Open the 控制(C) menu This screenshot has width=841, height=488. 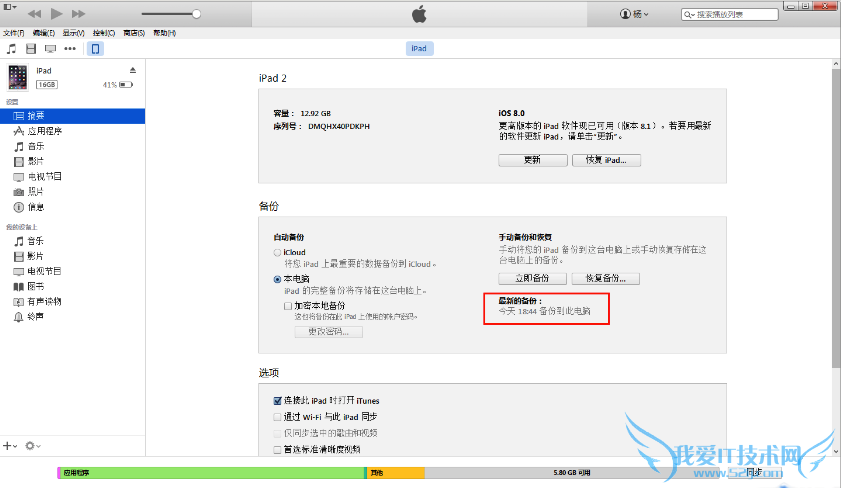coord(104,33)
